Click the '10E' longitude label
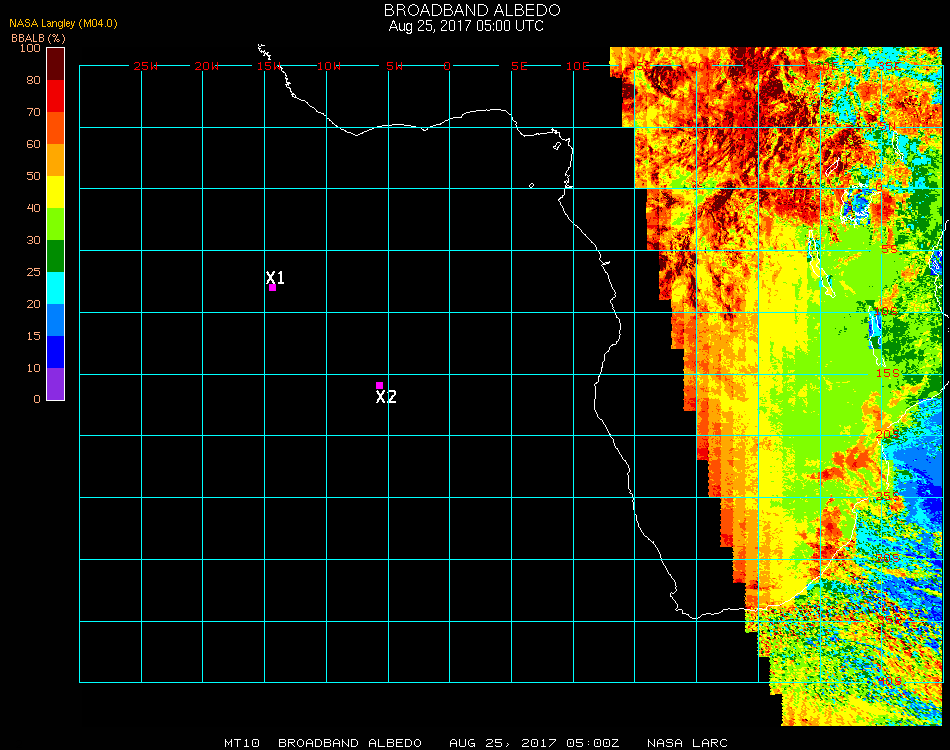Viewport: 950px width, 750px height. (x=578, y=66)
